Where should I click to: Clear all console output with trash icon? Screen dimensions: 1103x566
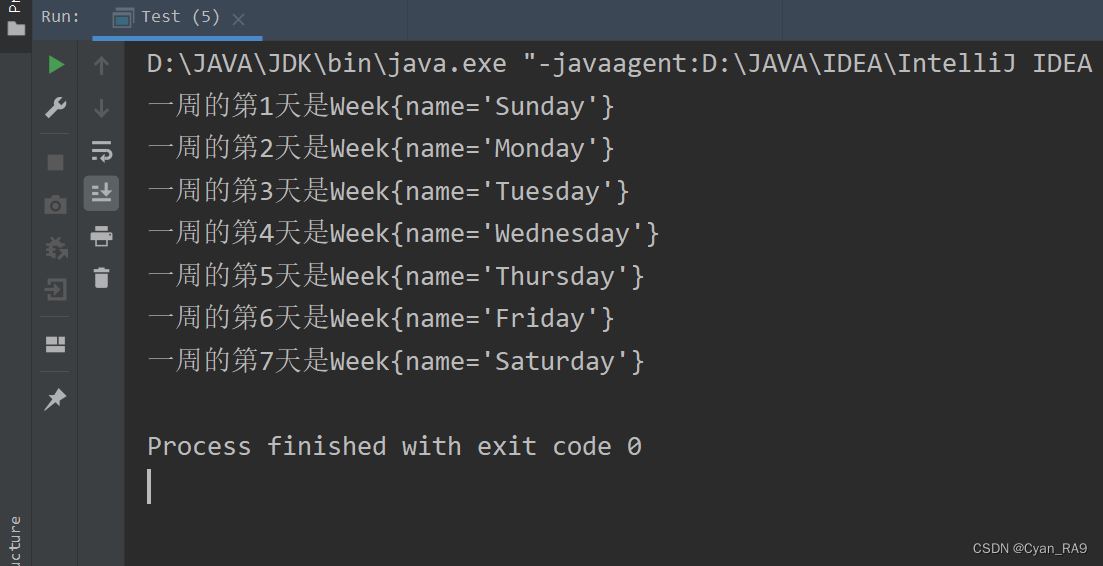(101, 278)
